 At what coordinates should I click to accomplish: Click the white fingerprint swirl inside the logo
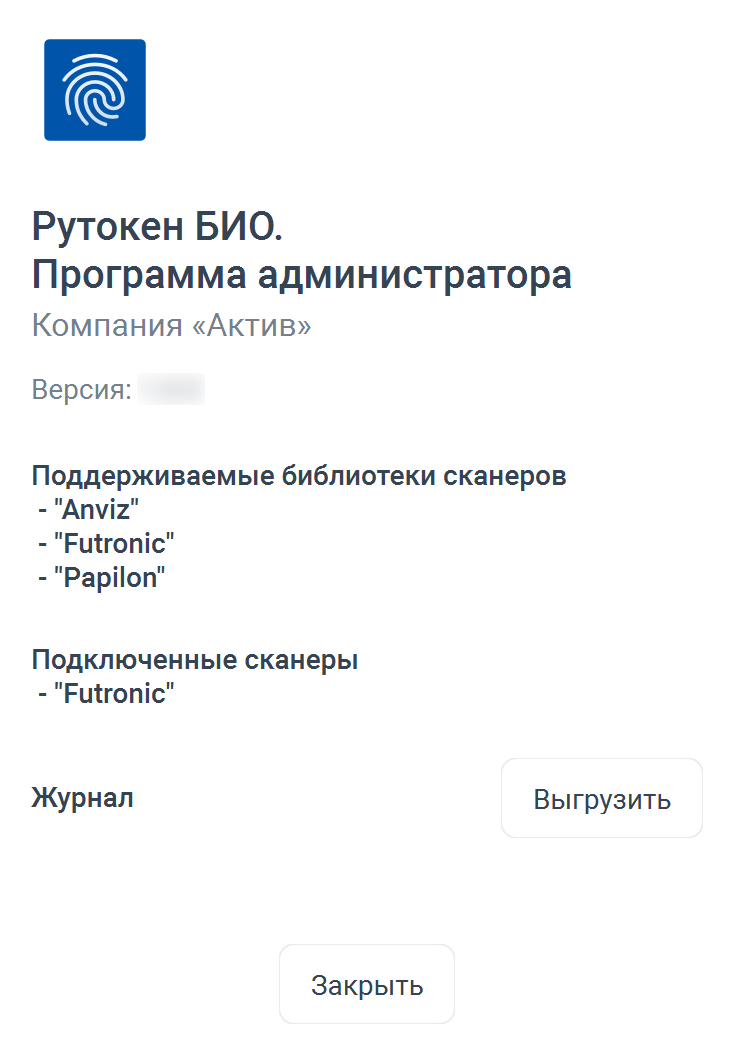point(95,90)
